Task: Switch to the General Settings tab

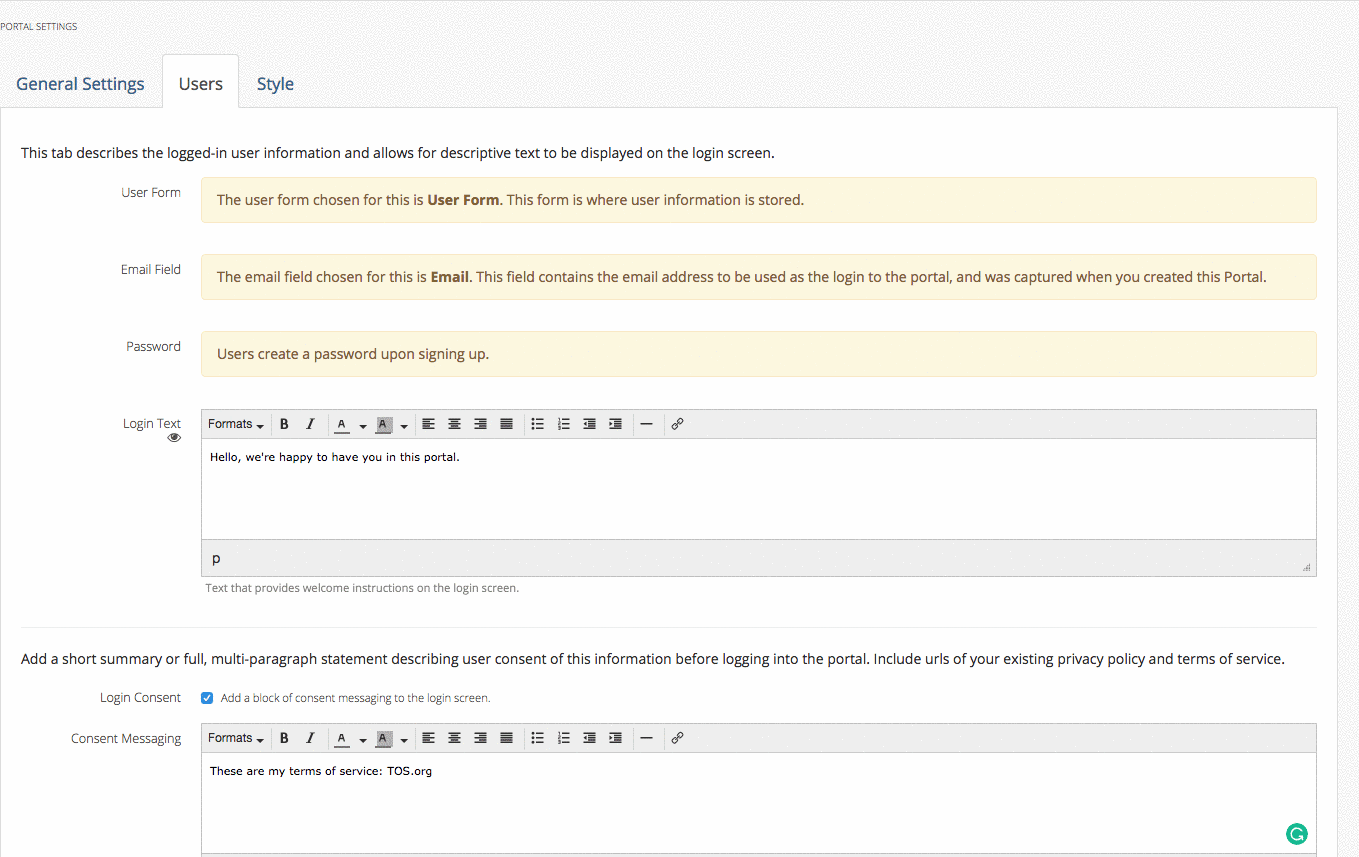Action: pos(80,84)
